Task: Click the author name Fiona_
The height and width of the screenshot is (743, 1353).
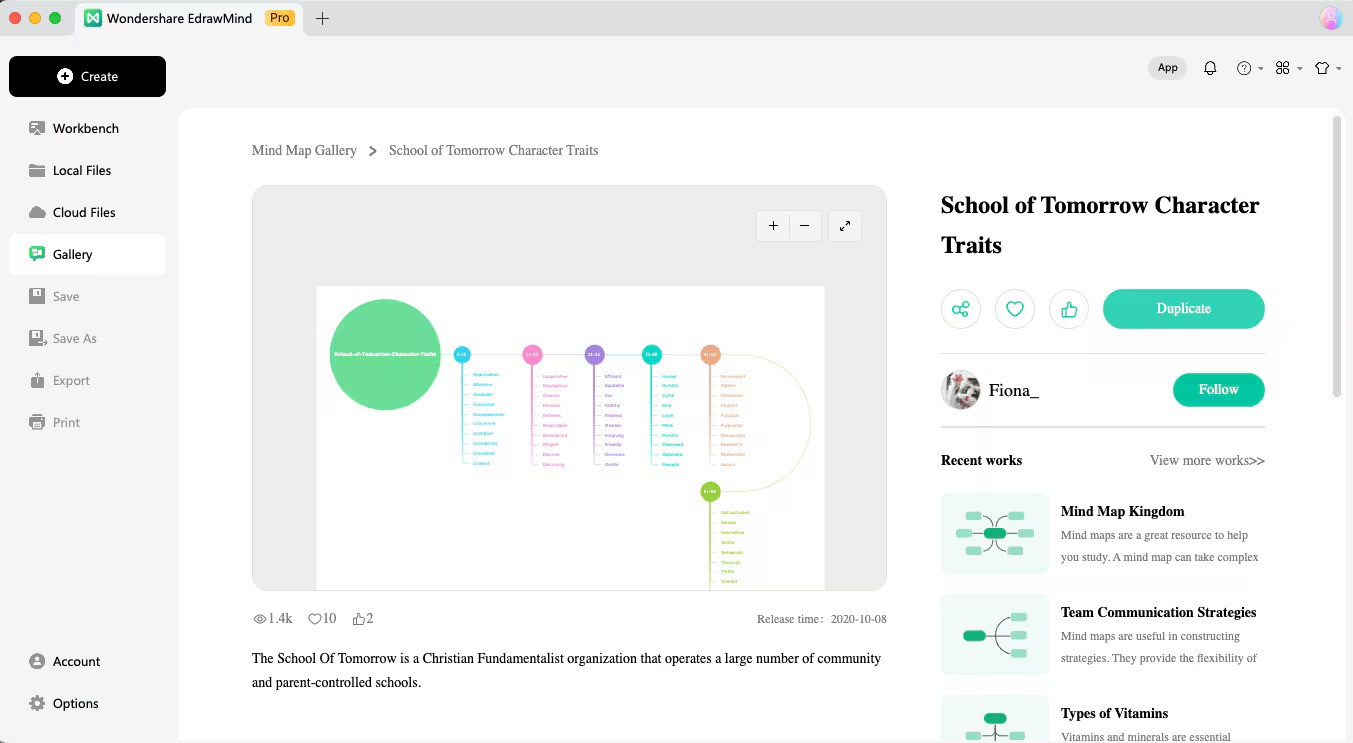Action: pos(1013,391)
